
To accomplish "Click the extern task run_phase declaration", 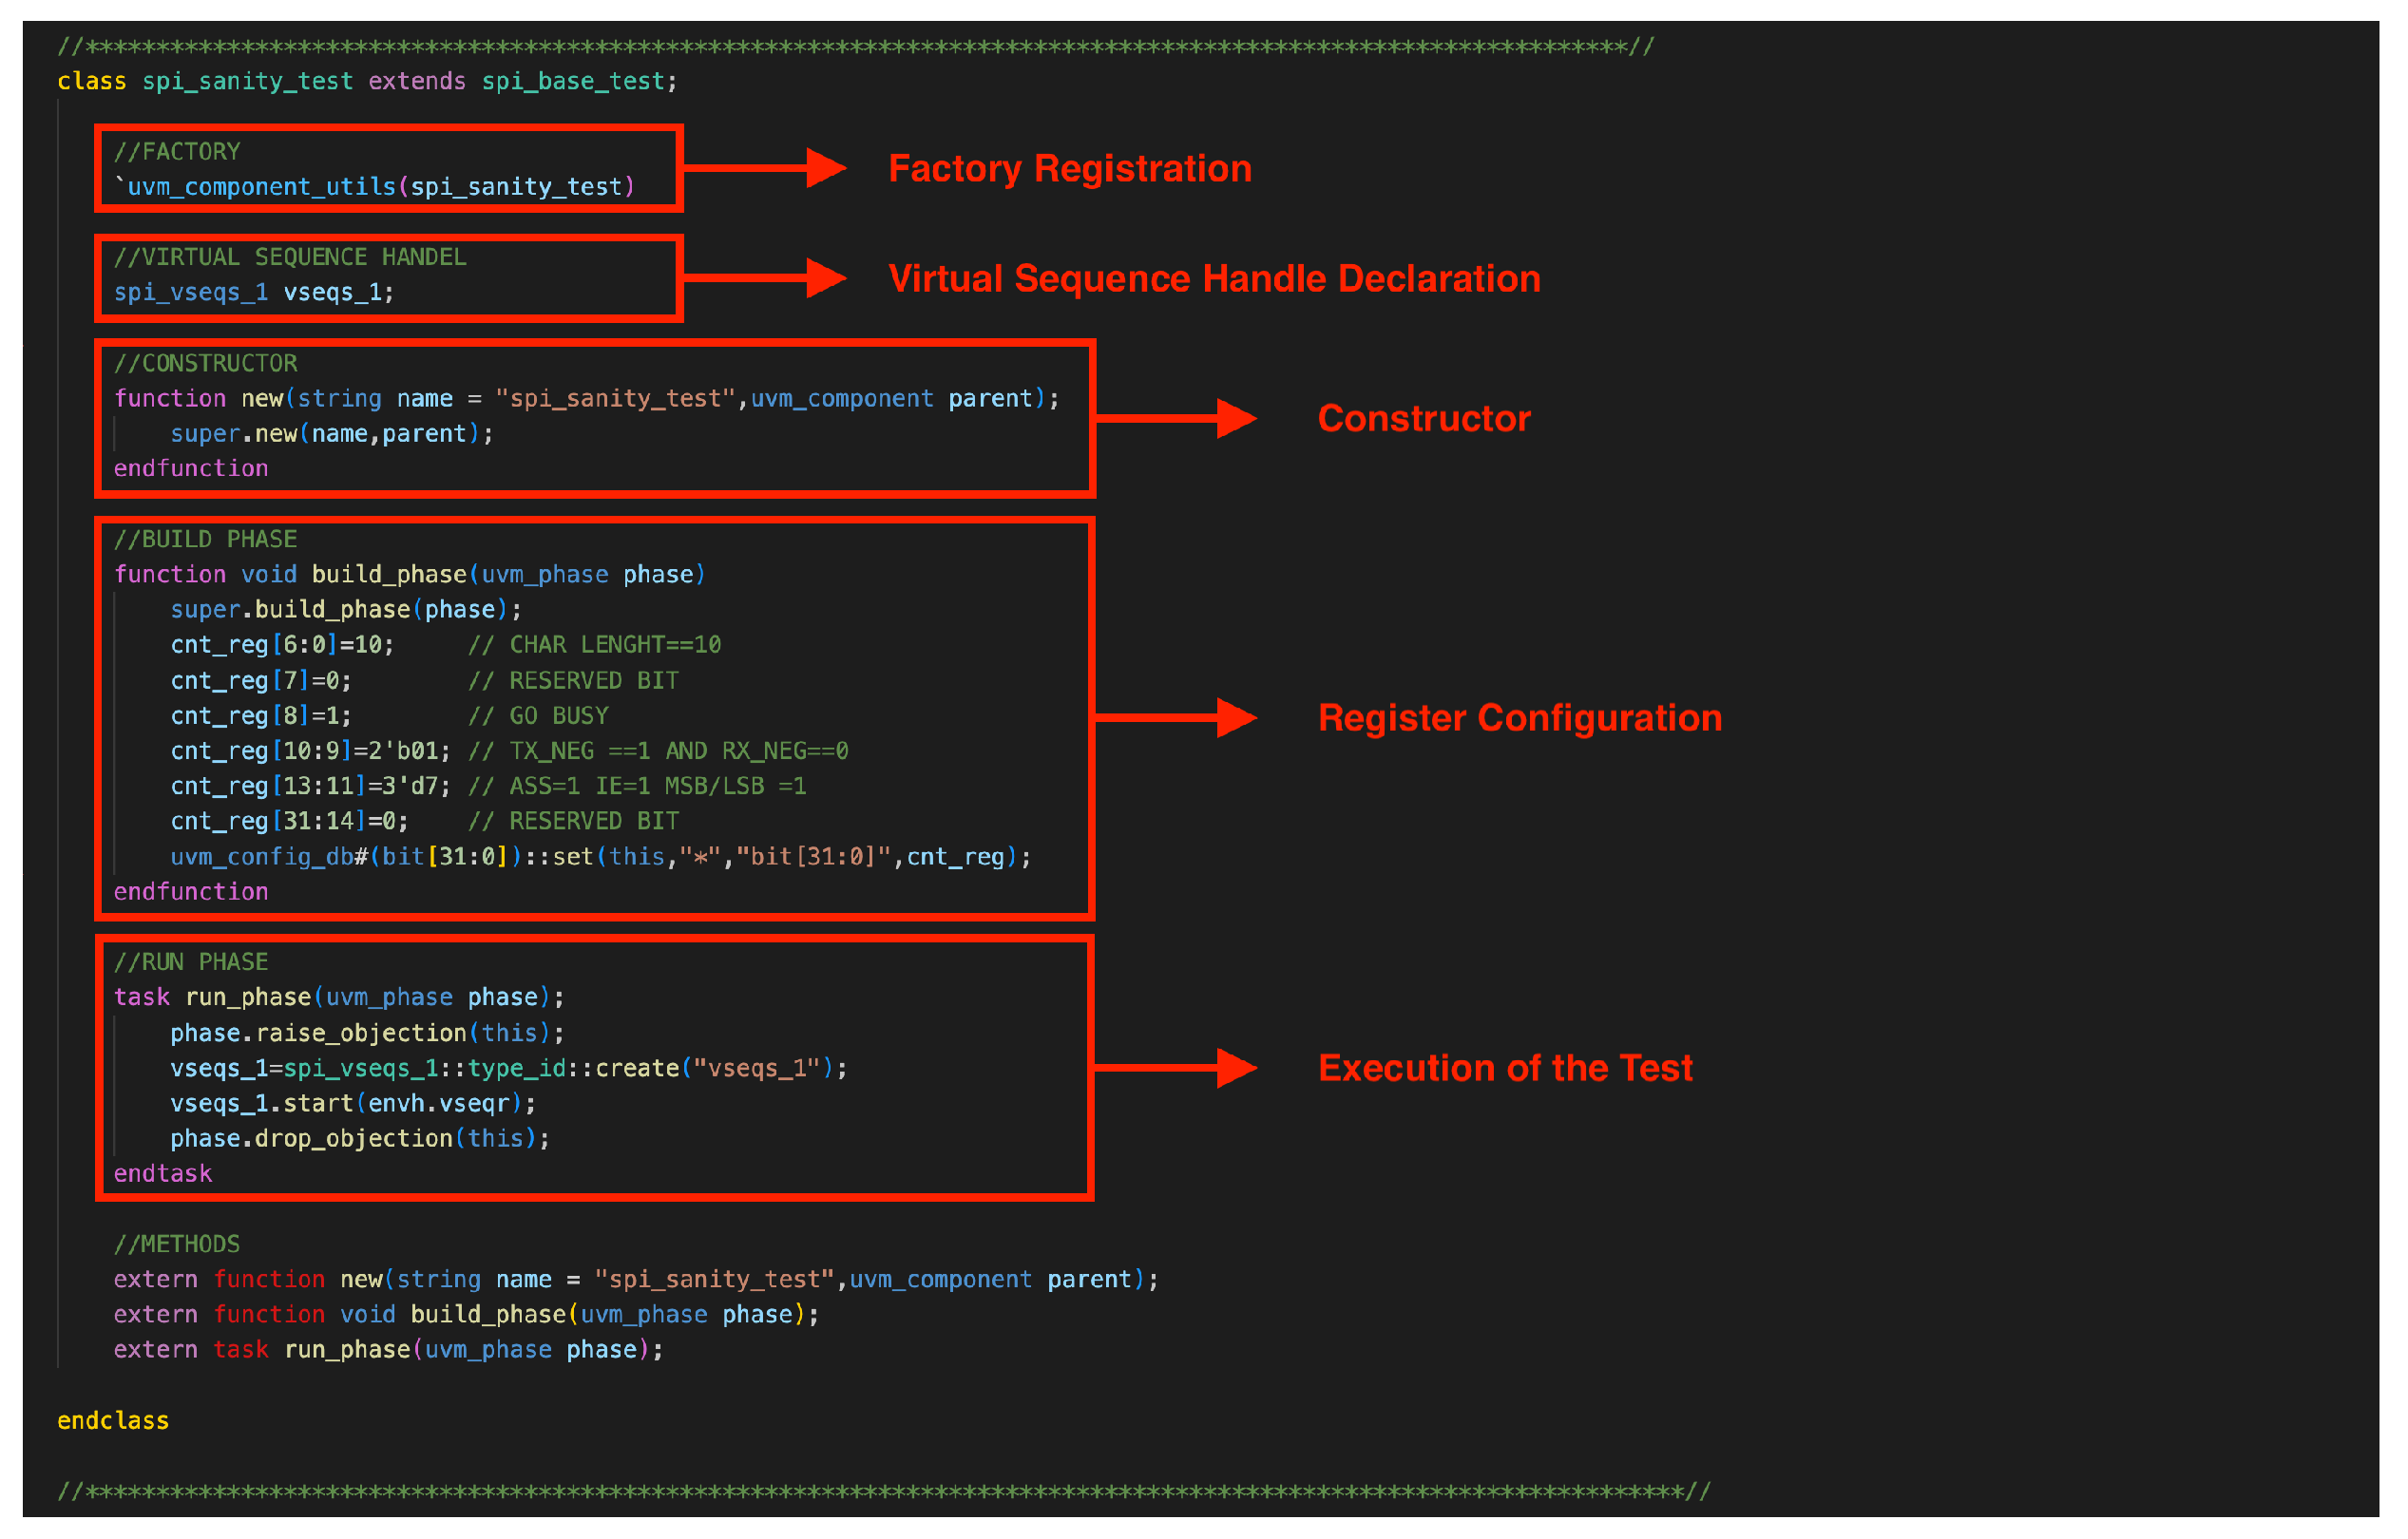I will click(x=388, y=1349).
